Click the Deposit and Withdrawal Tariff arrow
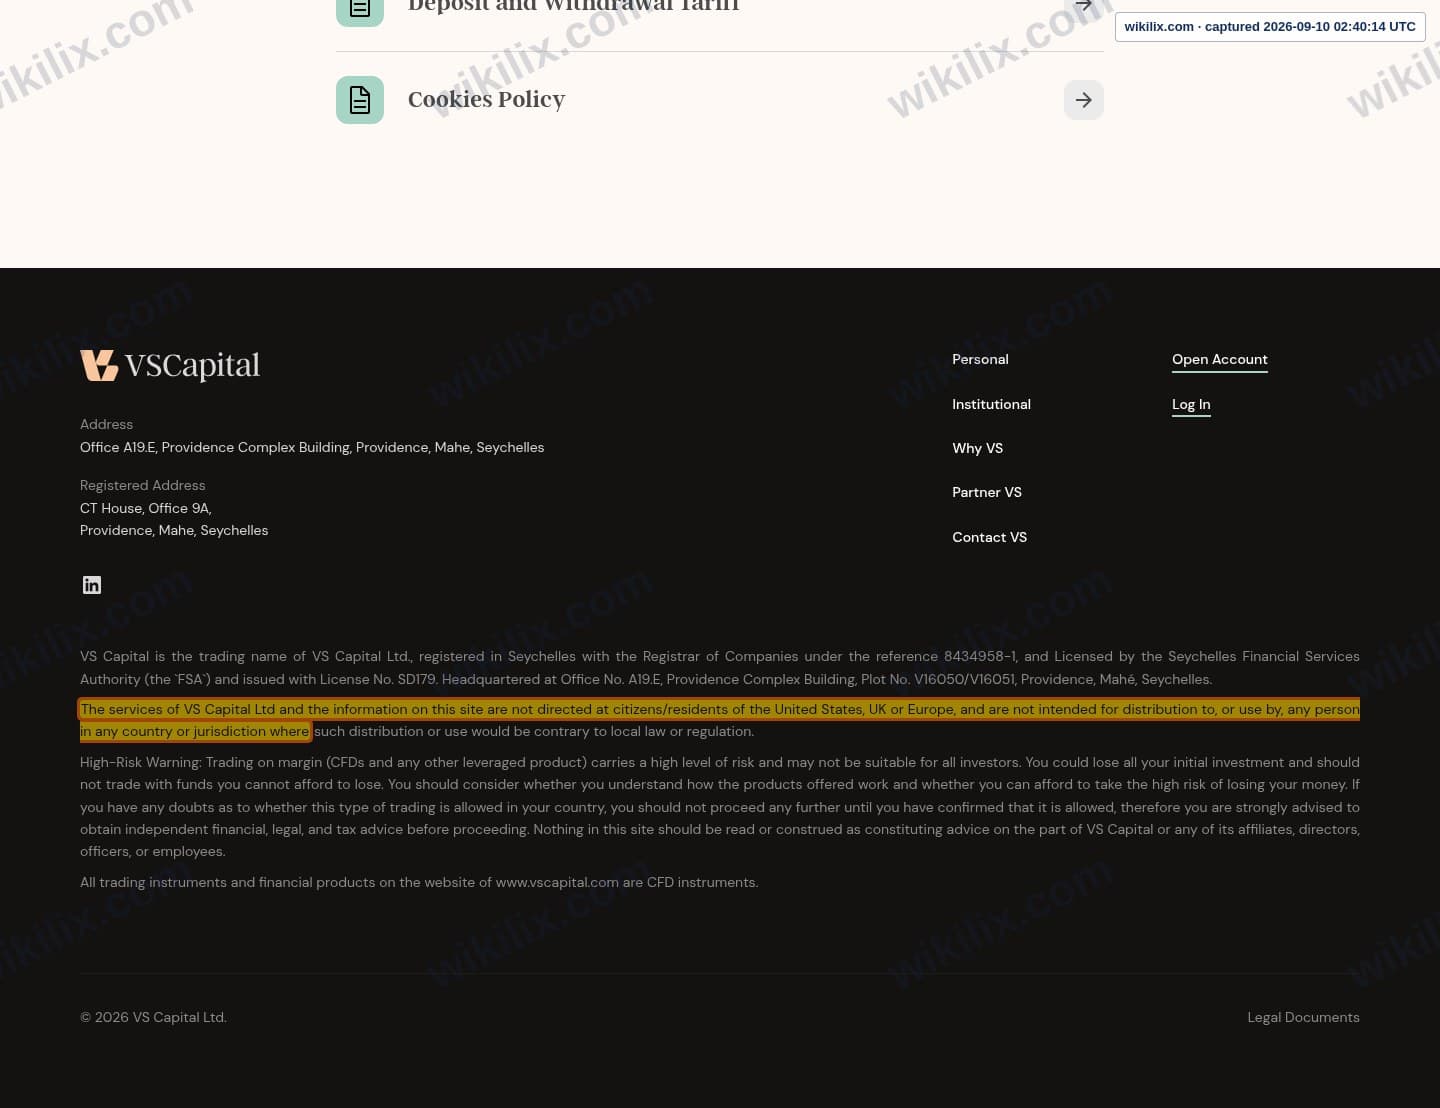Viewport: 1440px width, 1108px height. tap(1084, 6)
